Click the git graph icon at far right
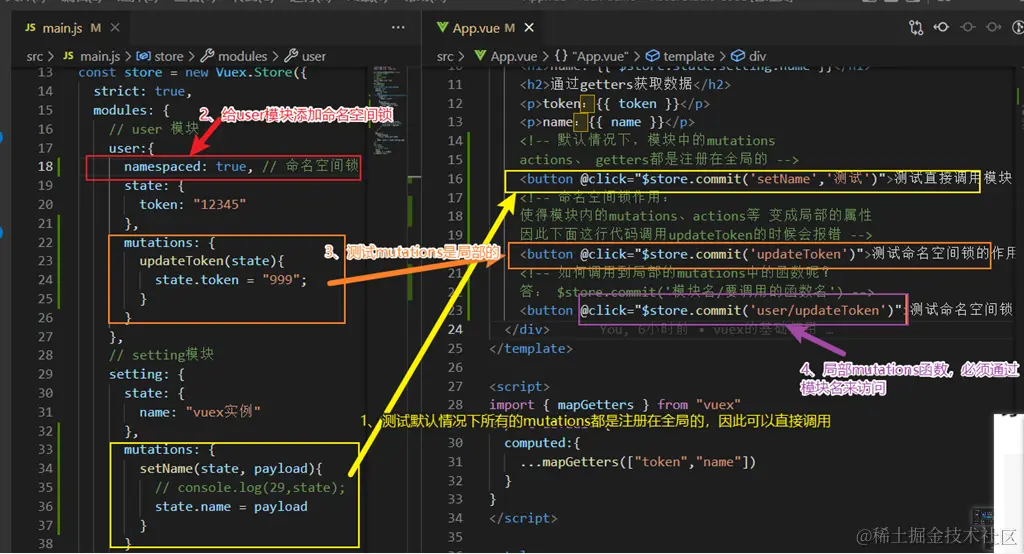Viewport: 1024px width, 554px height. coord(1017,27)
